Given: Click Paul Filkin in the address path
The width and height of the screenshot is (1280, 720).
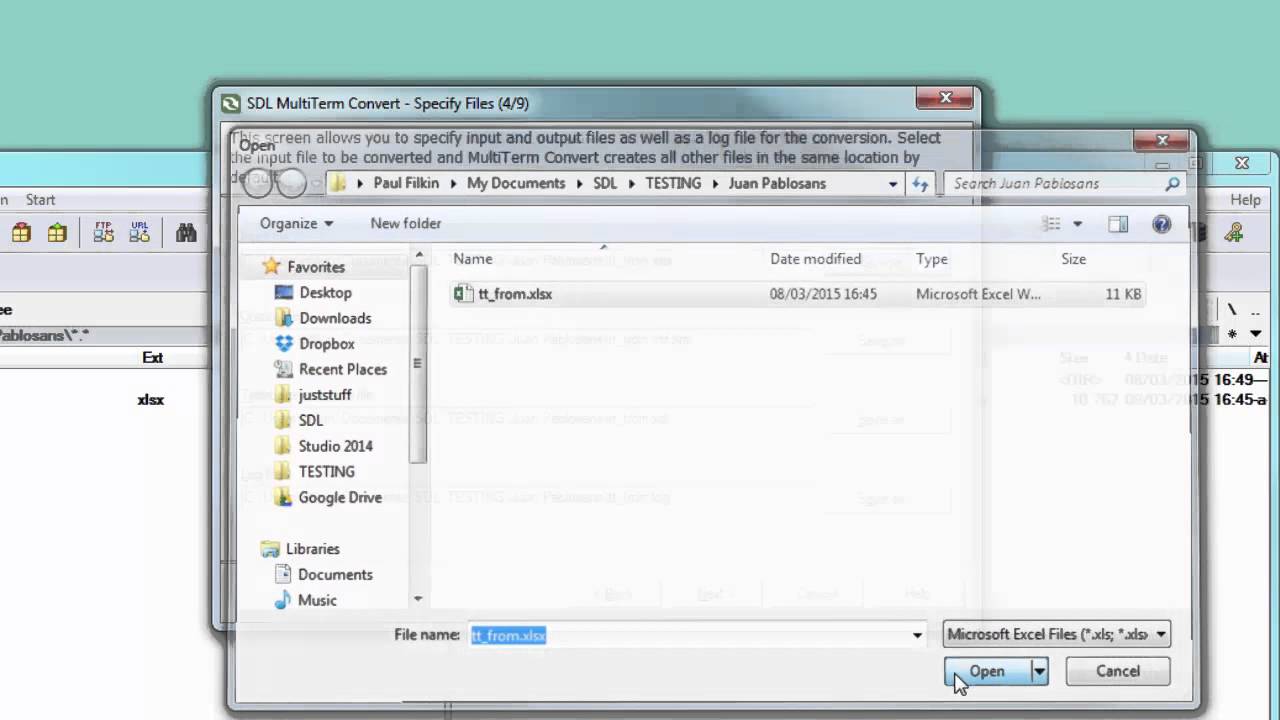Looking at the screenshot, I should (407, 183).
